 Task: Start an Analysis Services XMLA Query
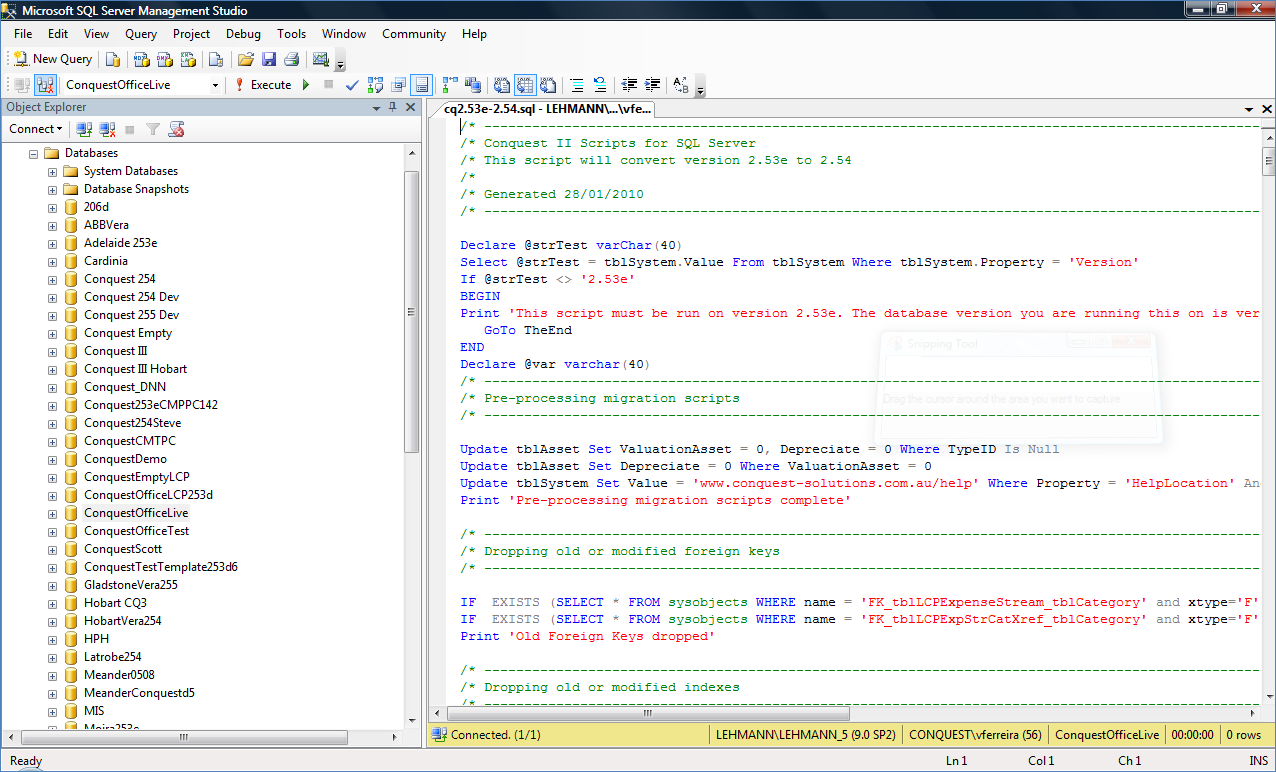(x=188, y=59)
